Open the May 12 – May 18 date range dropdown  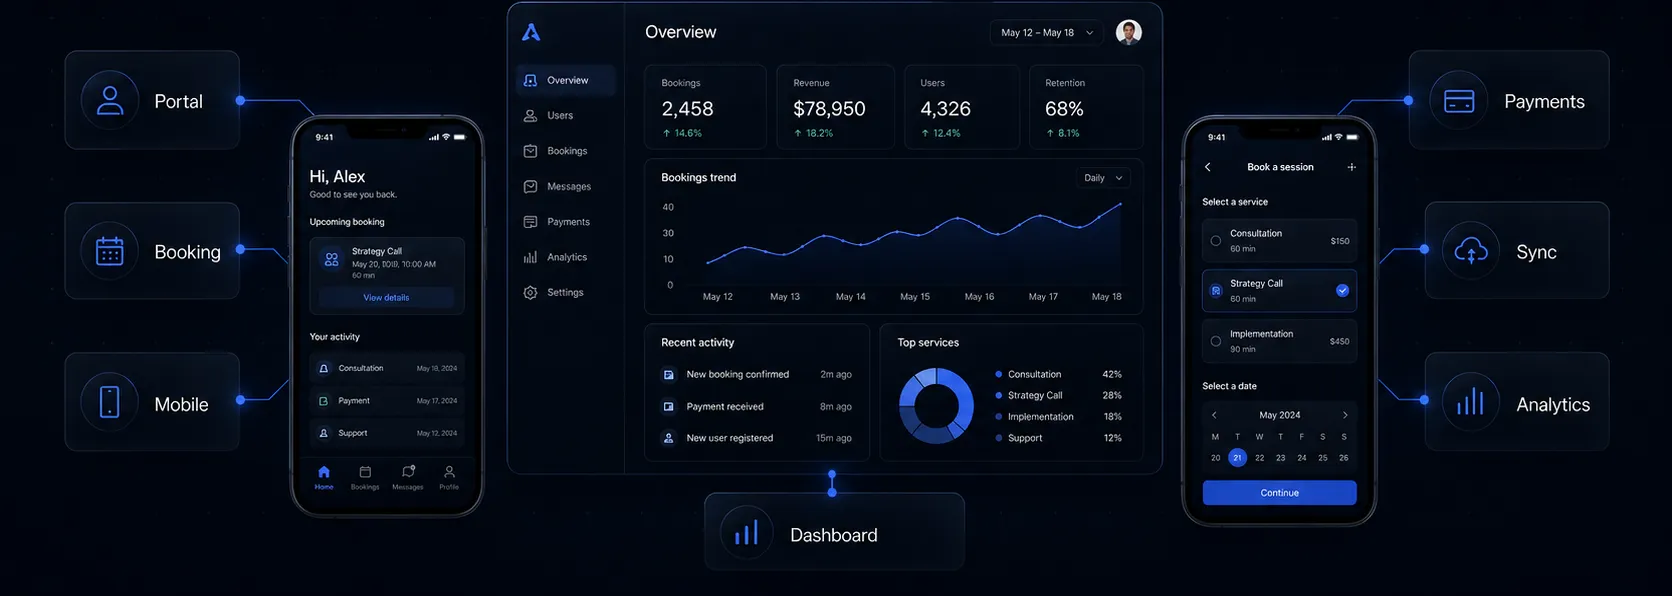coord(1047,33)
